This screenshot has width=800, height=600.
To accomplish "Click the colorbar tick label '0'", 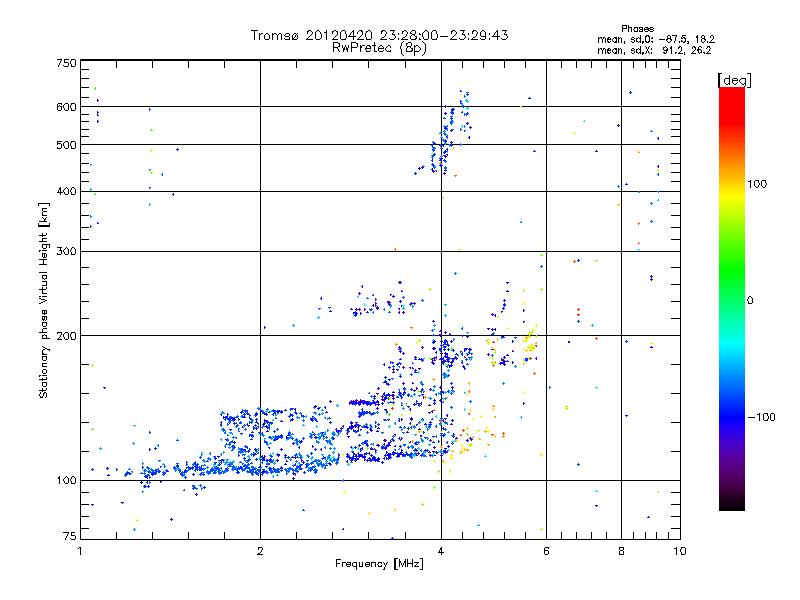I will [750, 301].
